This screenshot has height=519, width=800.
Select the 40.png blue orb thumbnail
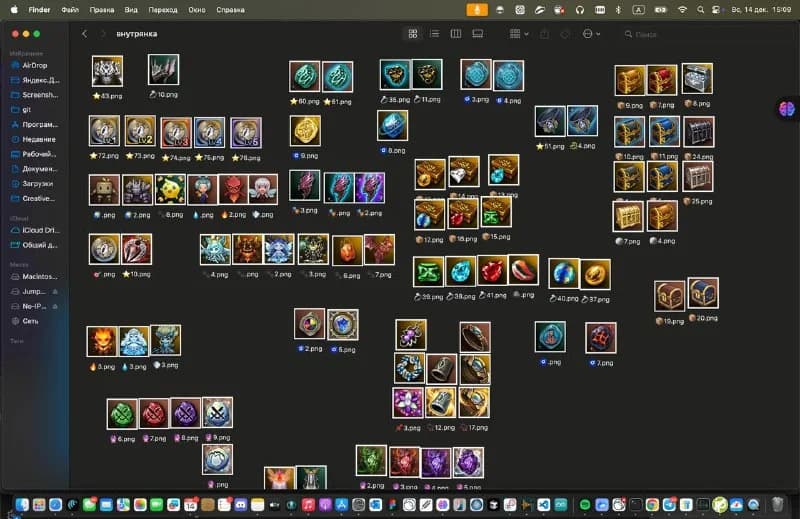[563, 274]
